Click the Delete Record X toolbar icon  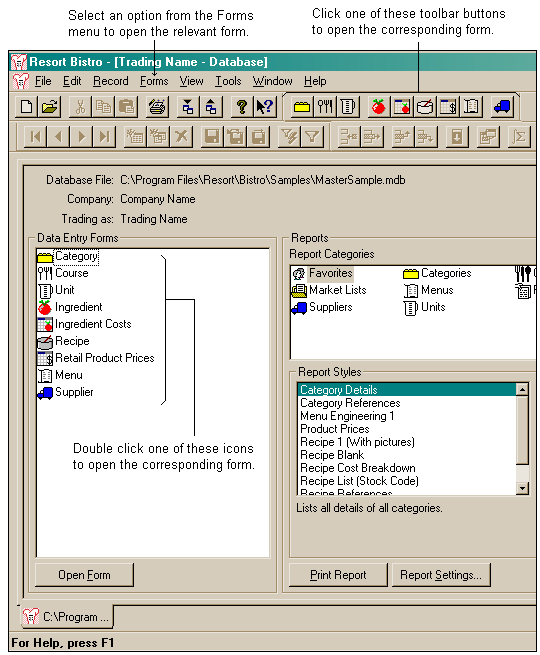tap(181, 137)
